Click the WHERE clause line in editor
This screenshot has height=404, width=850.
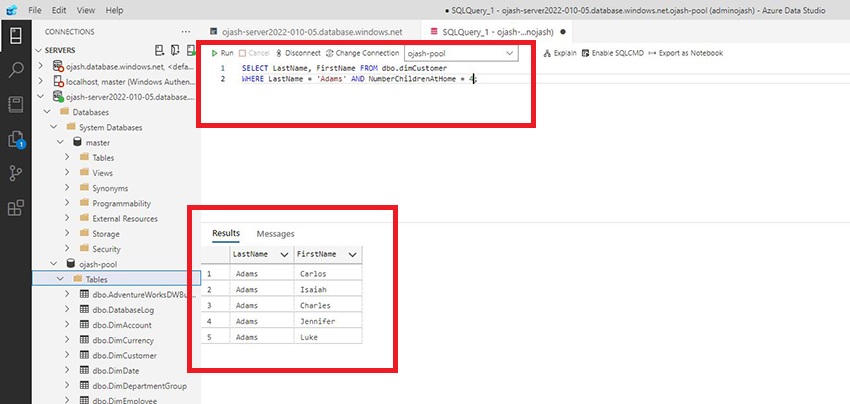(359, 79)
